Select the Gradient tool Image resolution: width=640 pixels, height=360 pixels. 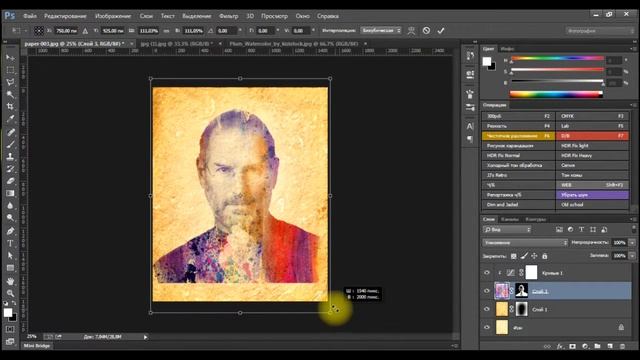(x=11, y=193)
